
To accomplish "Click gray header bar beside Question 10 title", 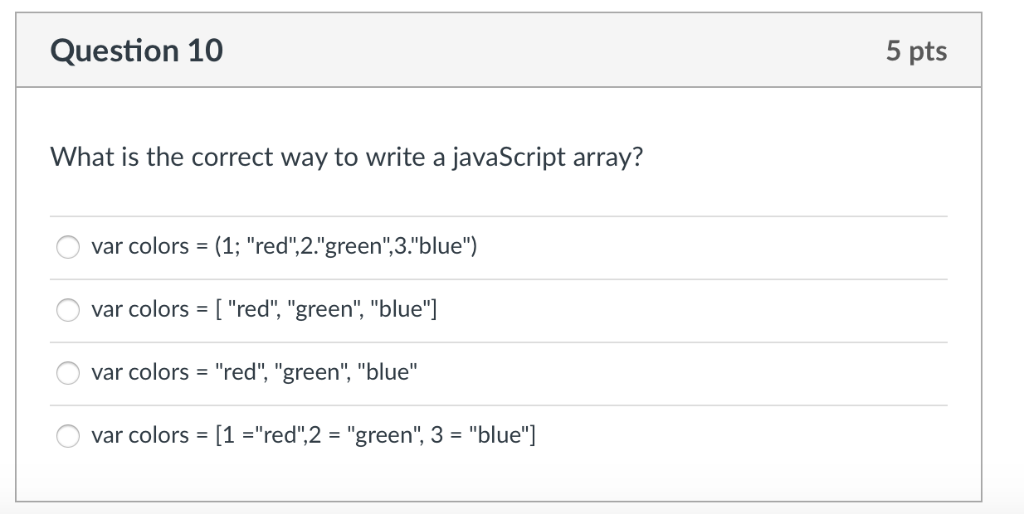I will pyautogui.click(x=554, y=50).
